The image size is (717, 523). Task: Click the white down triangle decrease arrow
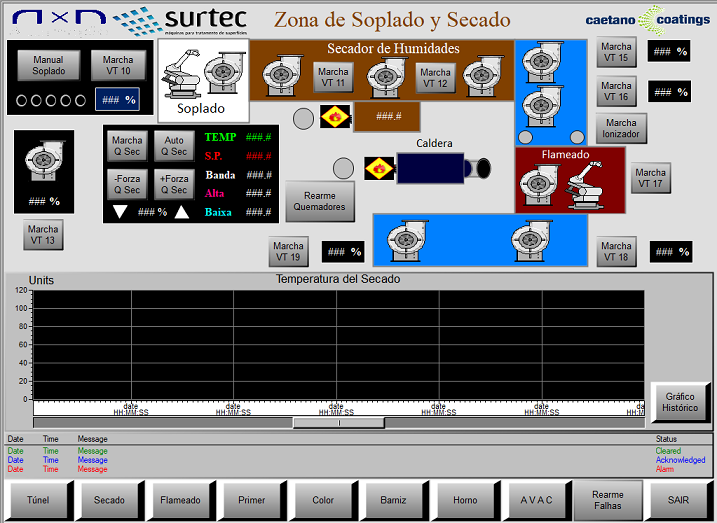coord(120,212)
